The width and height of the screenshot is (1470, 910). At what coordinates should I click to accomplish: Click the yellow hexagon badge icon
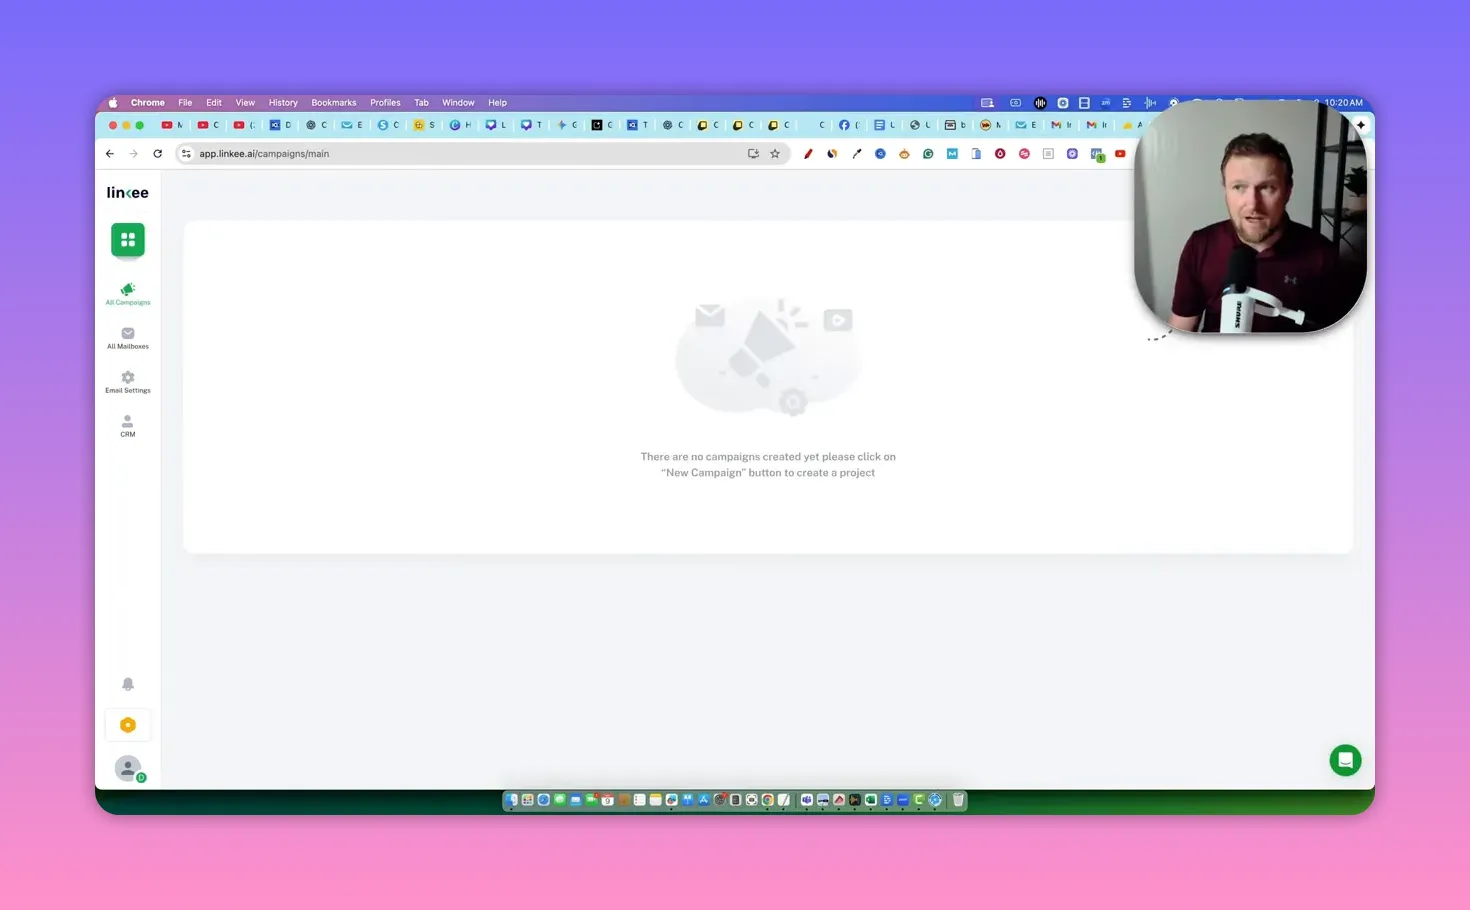point(127,725)
